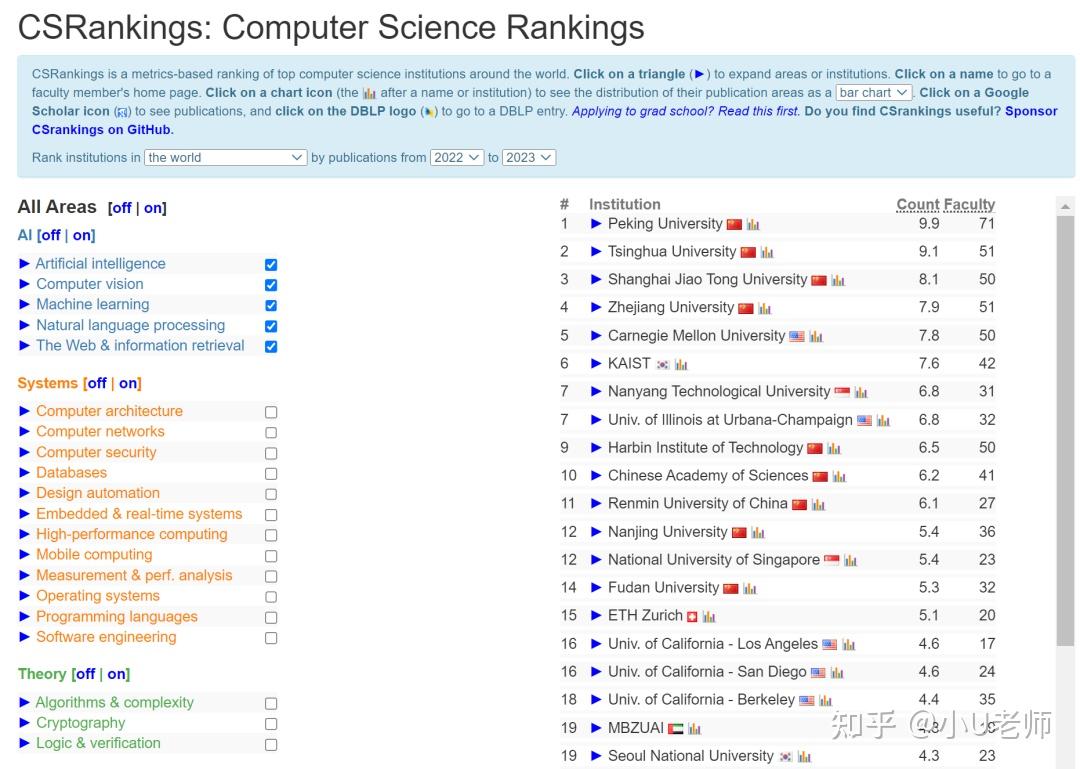Expand Algorithms & complexity area triangle
Screen dimensions: 1080x769
[24, 703]
